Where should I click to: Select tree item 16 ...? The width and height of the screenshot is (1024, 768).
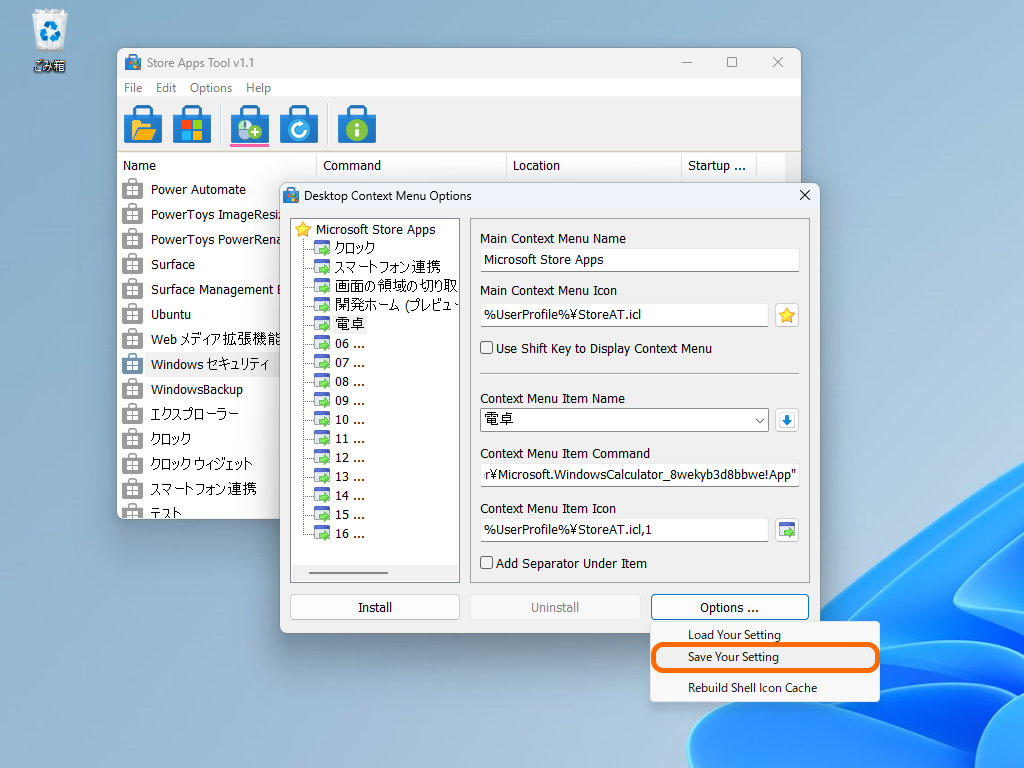click(349, 534)
